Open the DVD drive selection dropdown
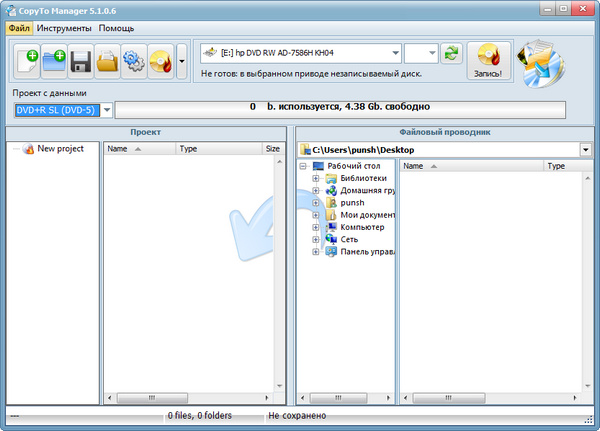This screenshot has height=431, width=600. tap(396, 53)
